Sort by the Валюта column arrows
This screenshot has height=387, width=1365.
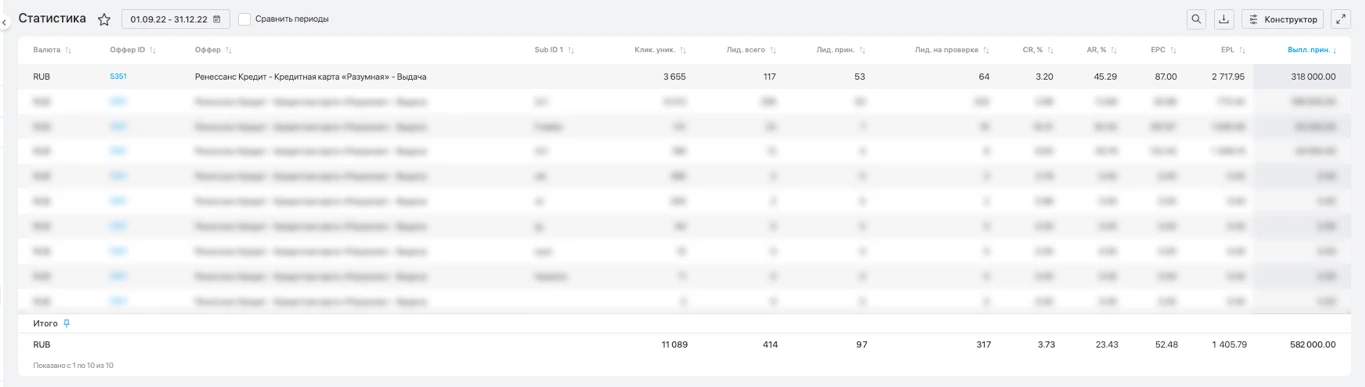click(69, 50)
